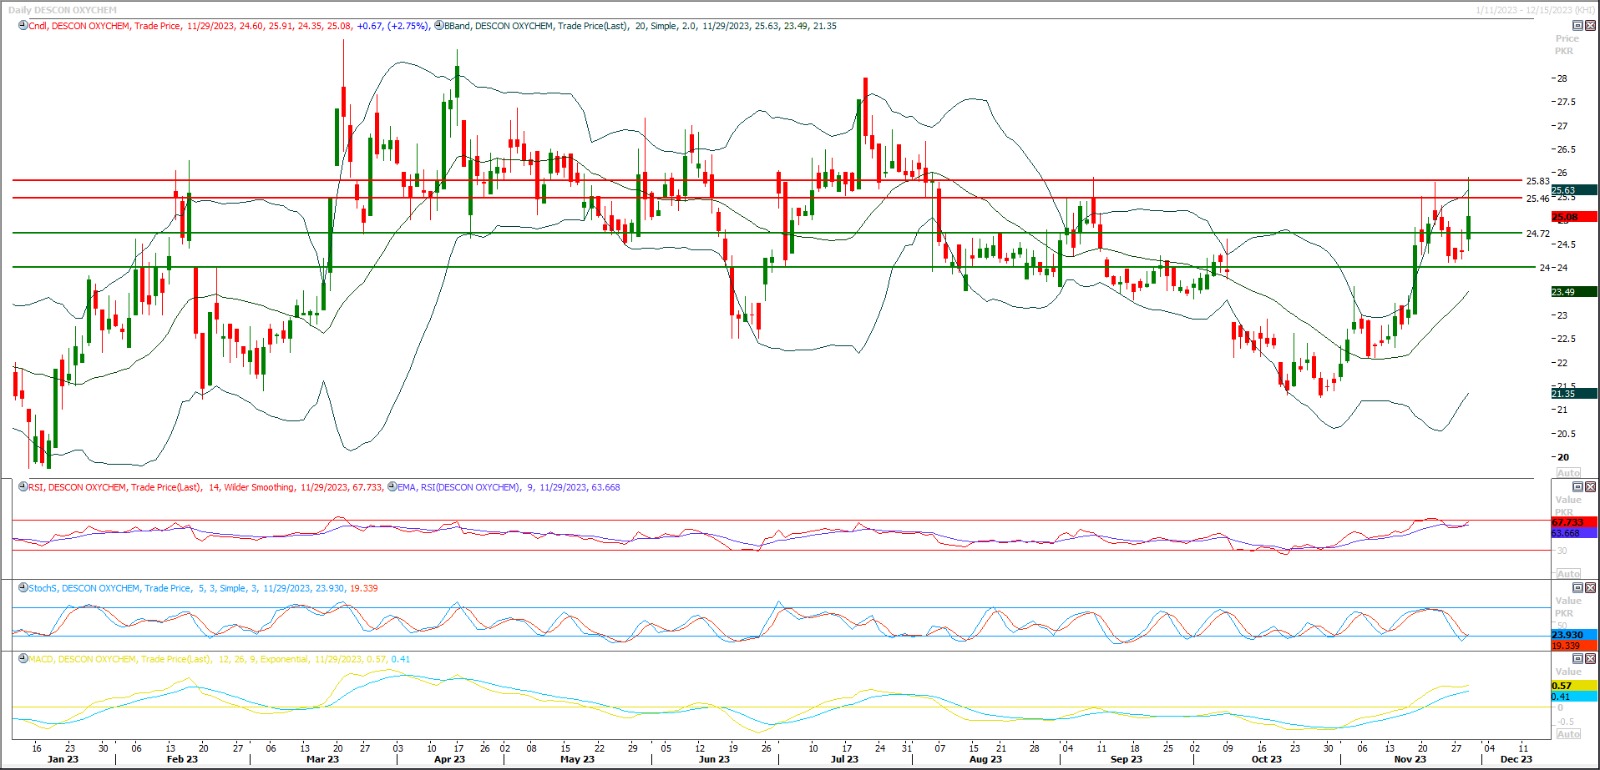
Task: Close the Stochastic indicator pane
Action: pyautogui.click(x=1590, y=588)
